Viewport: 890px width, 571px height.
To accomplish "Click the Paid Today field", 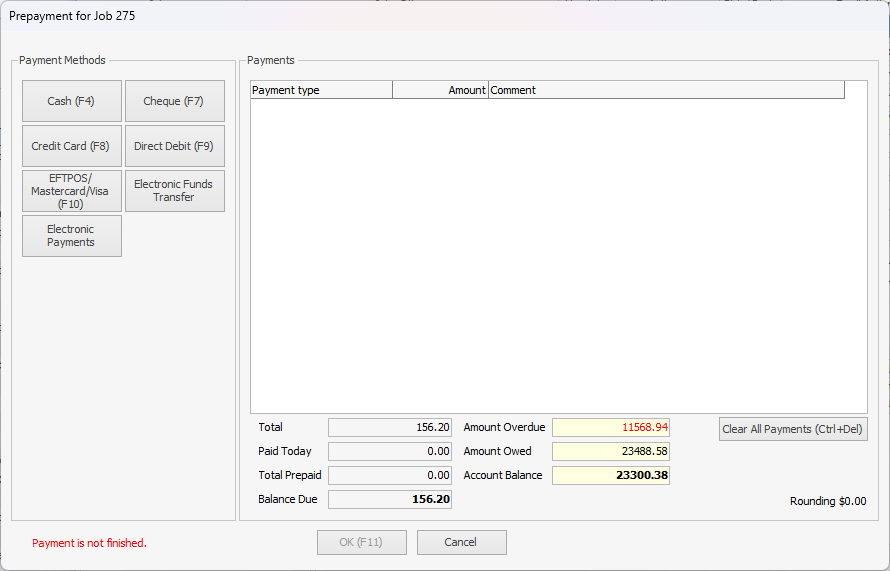I will coord(390,451).
